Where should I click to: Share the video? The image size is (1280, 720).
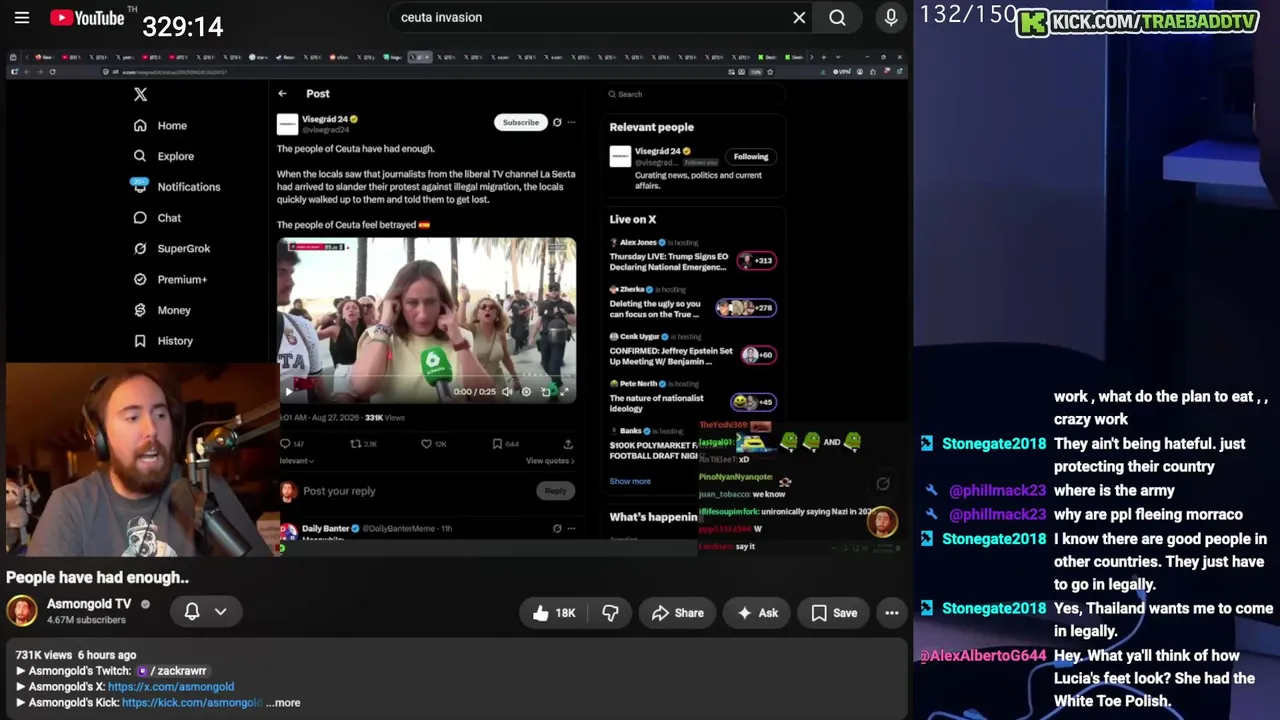point(677,613)
